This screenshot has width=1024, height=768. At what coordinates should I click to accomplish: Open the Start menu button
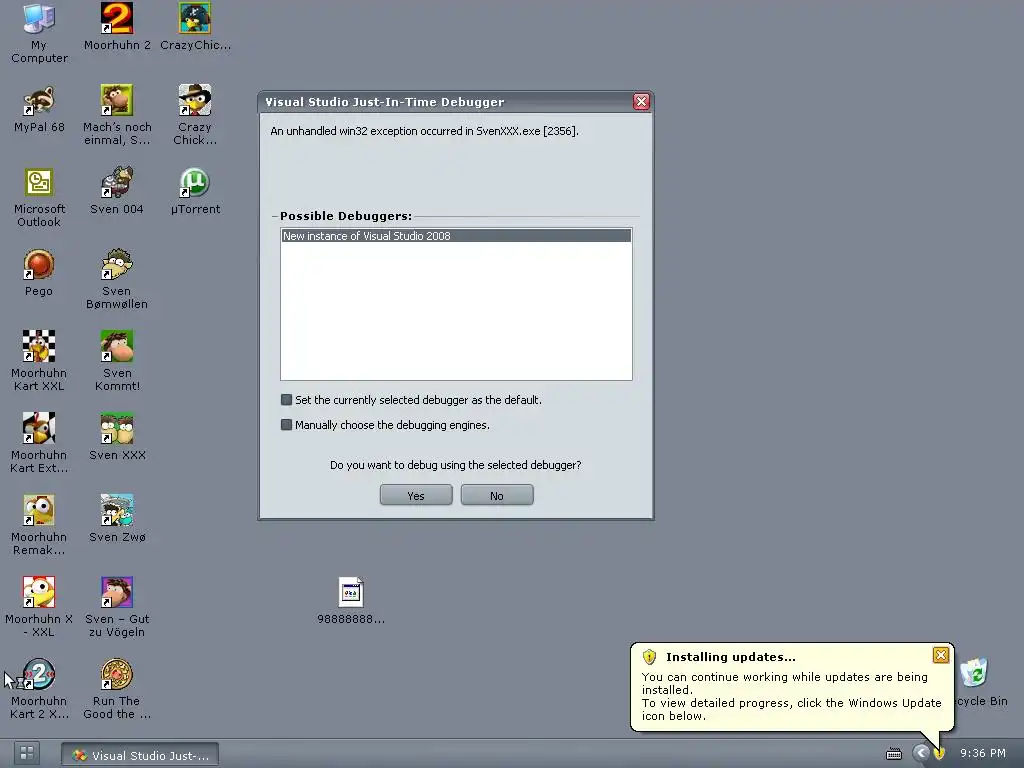pyautogui.click(x=27, y=753)
